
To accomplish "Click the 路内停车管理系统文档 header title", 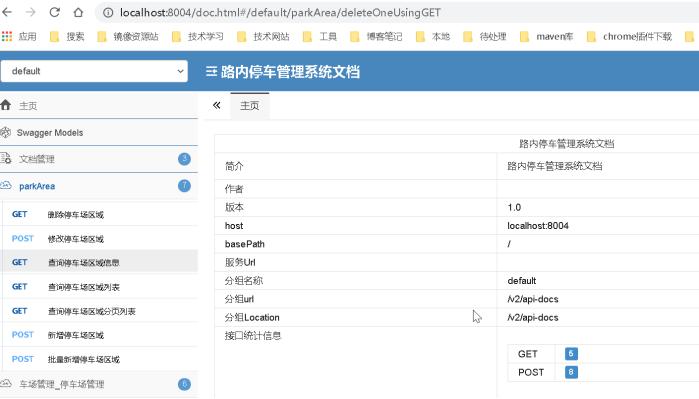I will tap(290, 72).
